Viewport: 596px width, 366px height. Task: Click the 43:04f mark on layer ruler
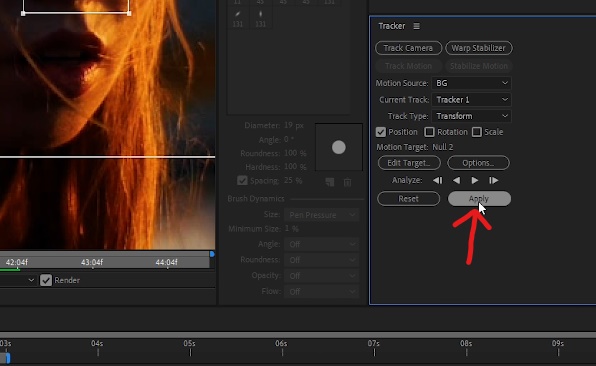click(92, 262)
